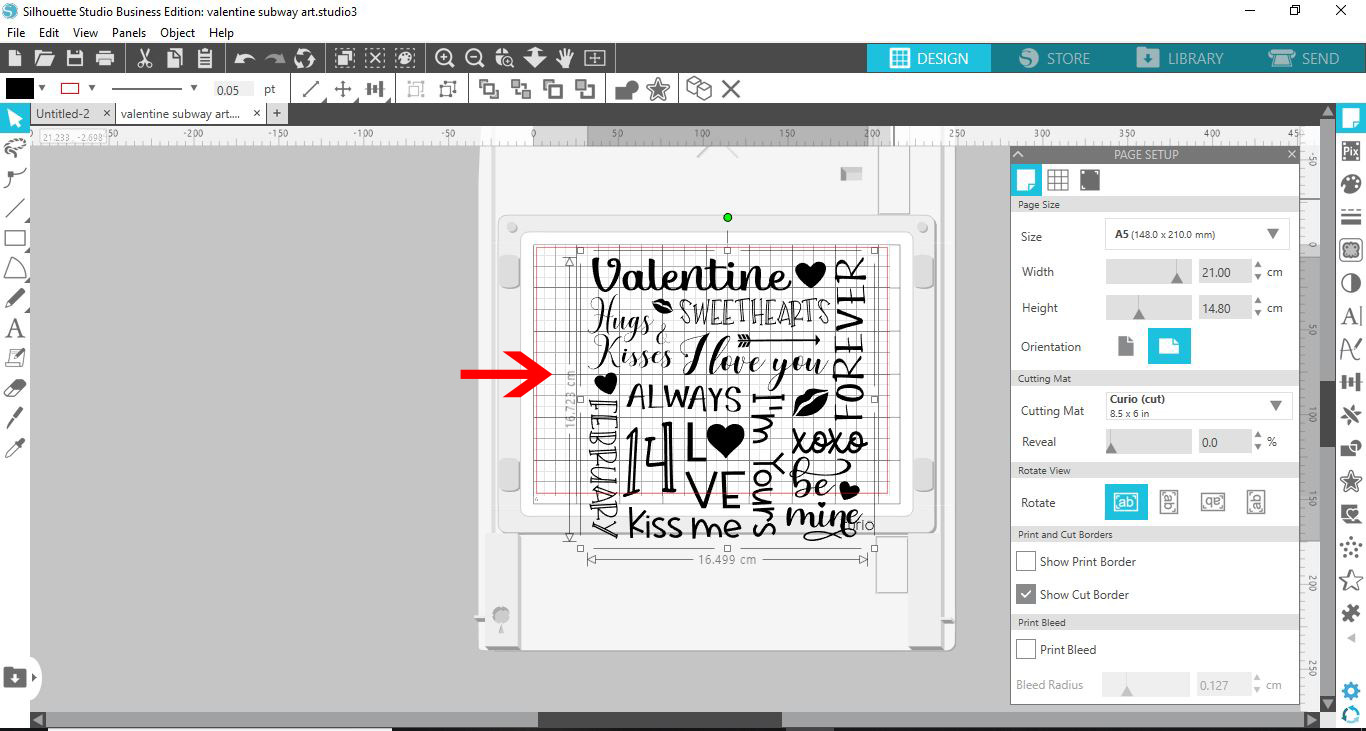Cut selection with scissors icon
The image size is (1366, 731).
pos(145,58)
